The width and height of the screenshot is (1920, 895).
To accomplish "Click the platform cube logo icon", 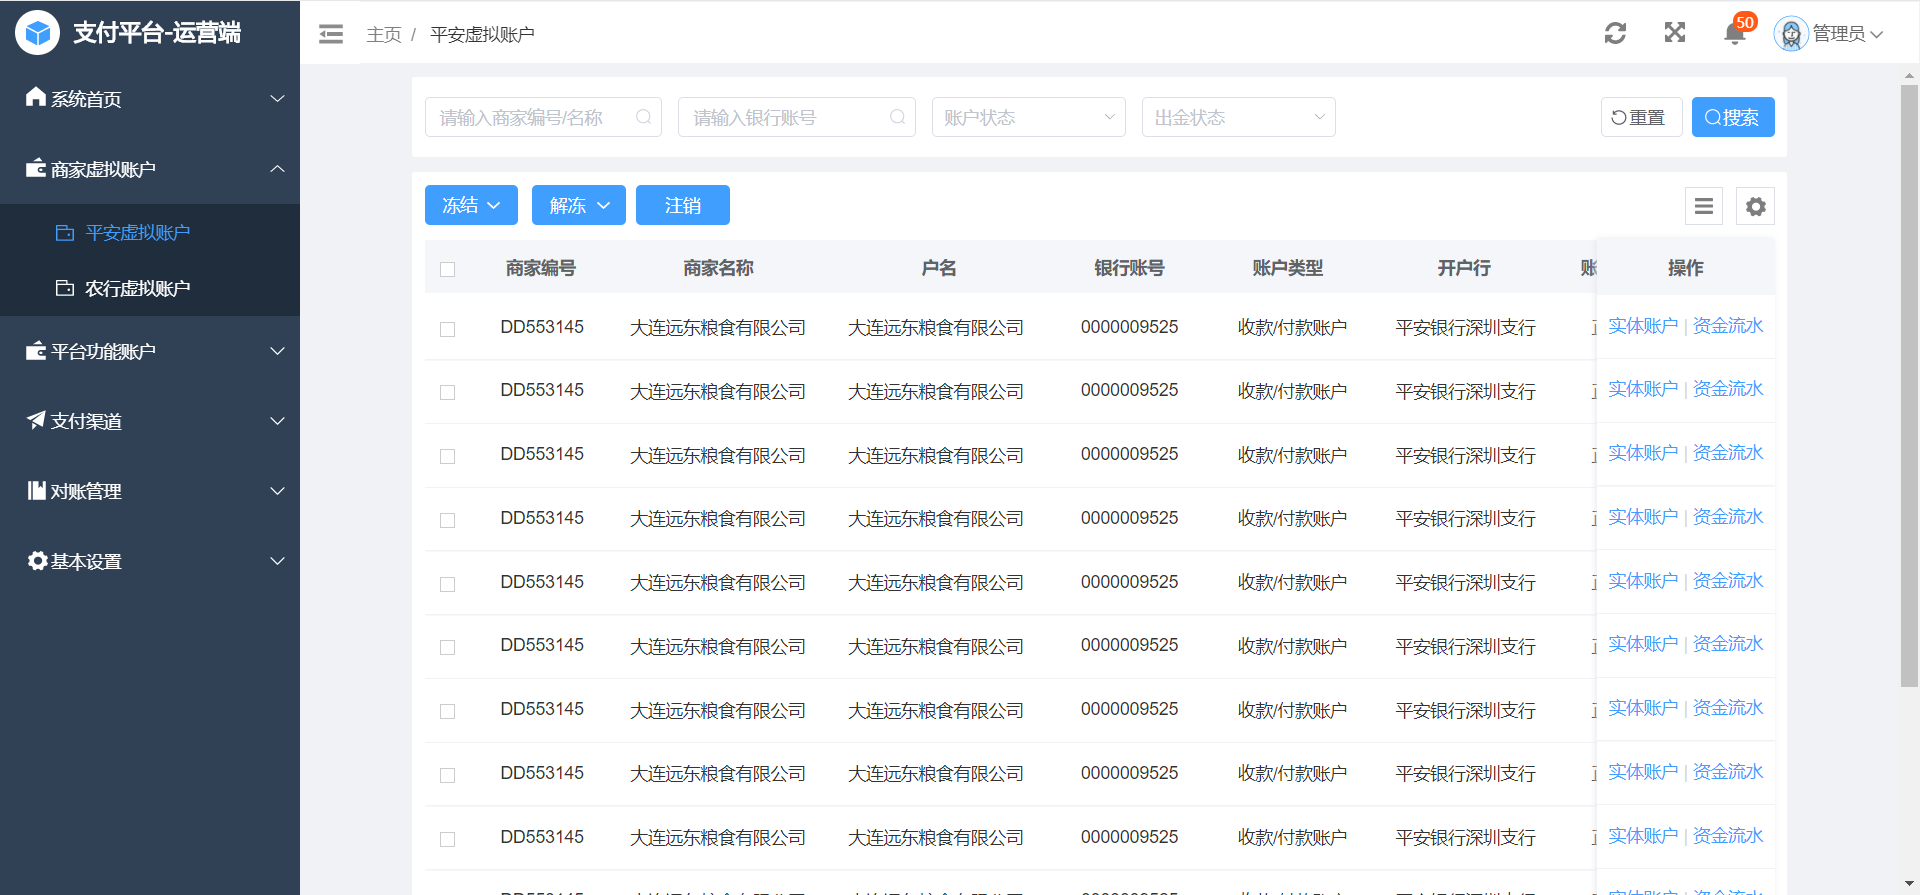I will click(x=37, y=33).
